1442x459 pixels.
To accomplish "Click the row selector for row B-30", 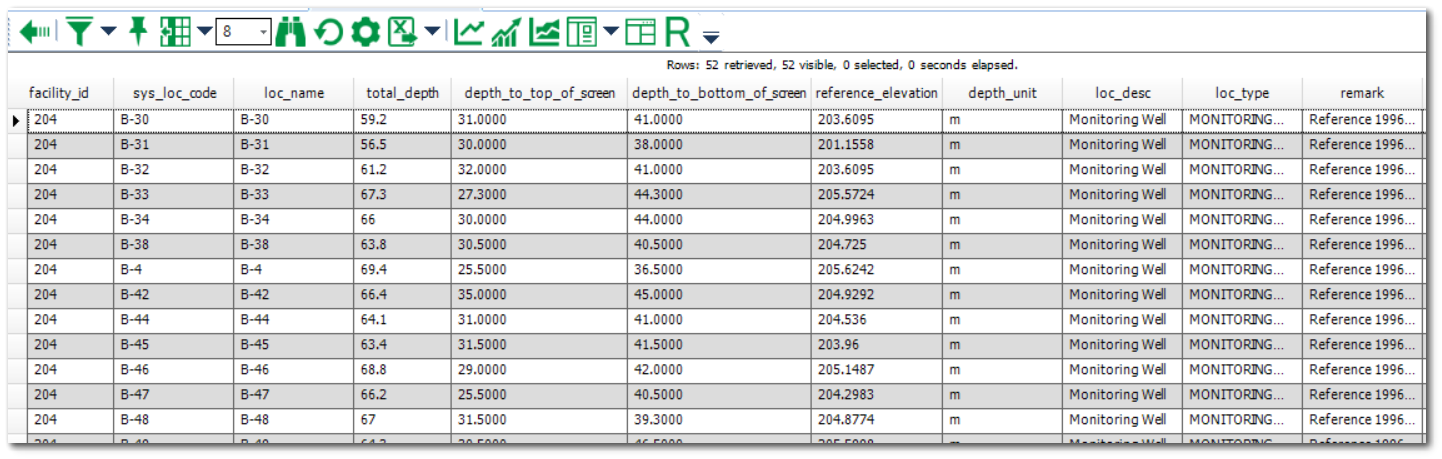I will coord(17,120).
